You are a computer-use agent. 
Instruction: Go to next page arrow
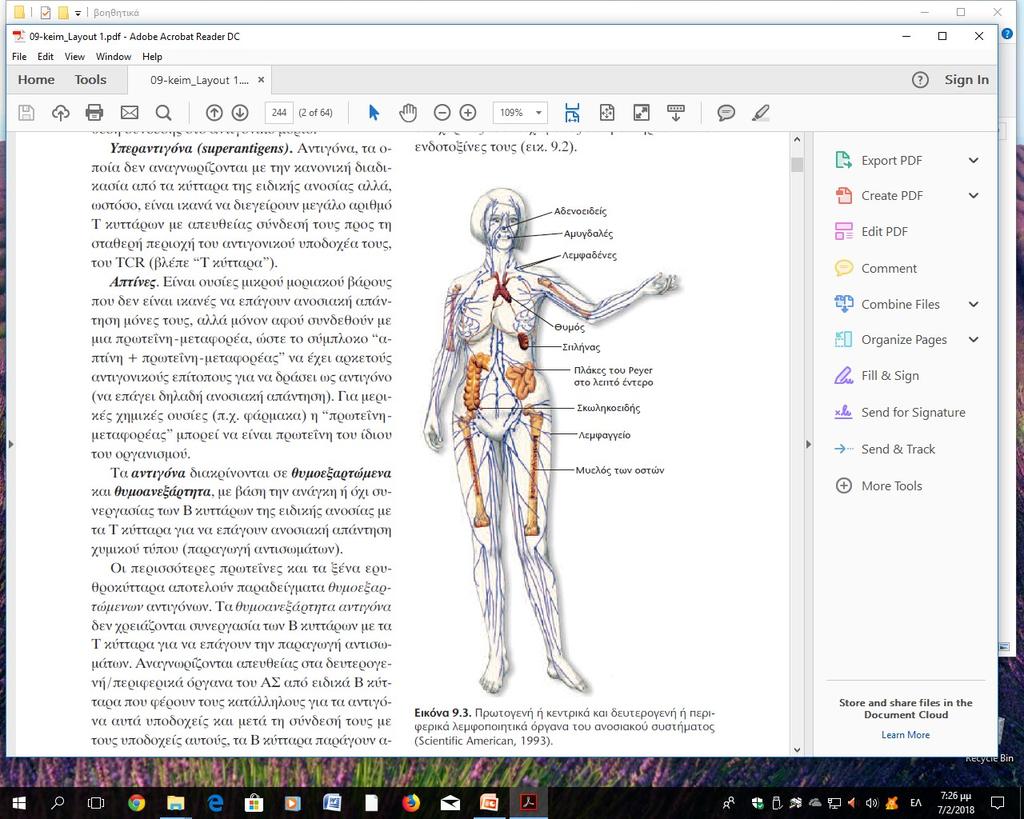pos(240,113)
